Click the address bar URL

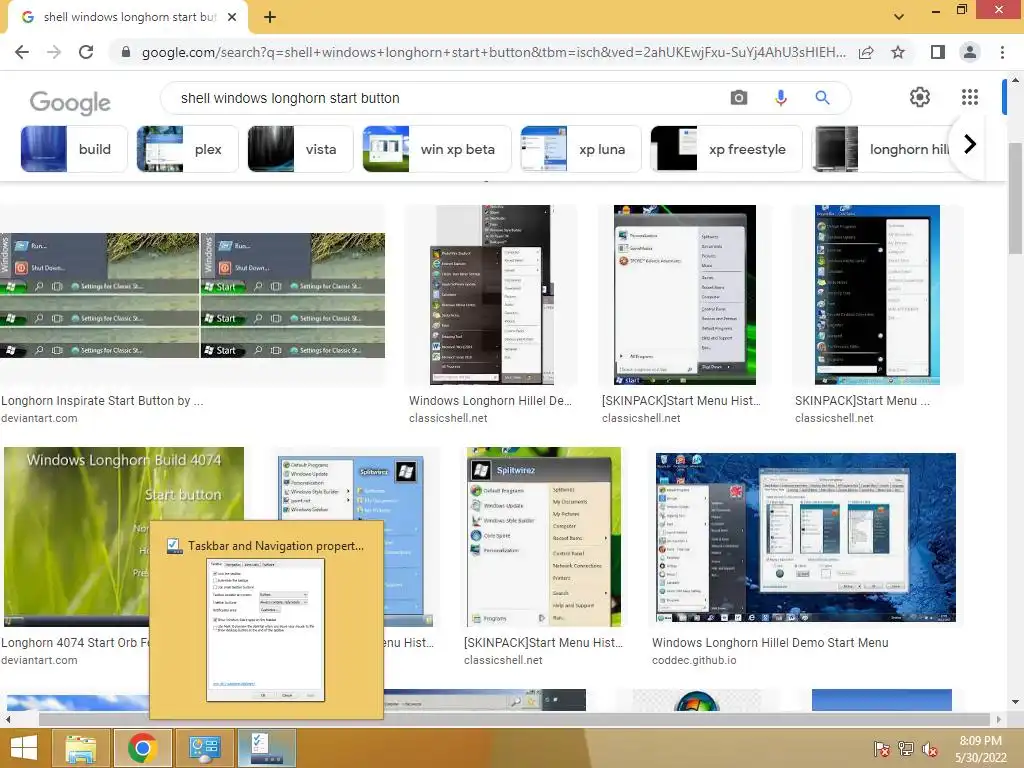pyautogui.click(x=493, y=52)
